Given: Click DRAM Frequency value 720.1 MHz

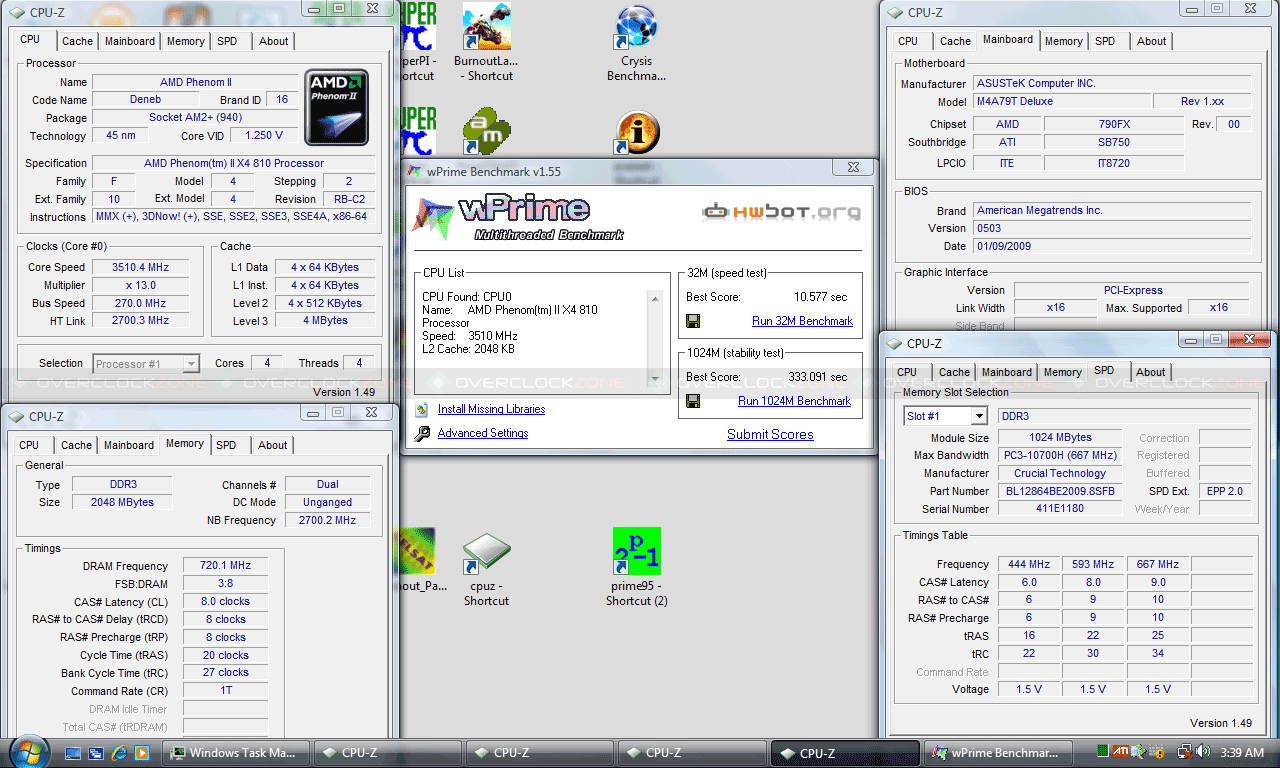Looking at the screenshot, I should click(x=225, y=566).
